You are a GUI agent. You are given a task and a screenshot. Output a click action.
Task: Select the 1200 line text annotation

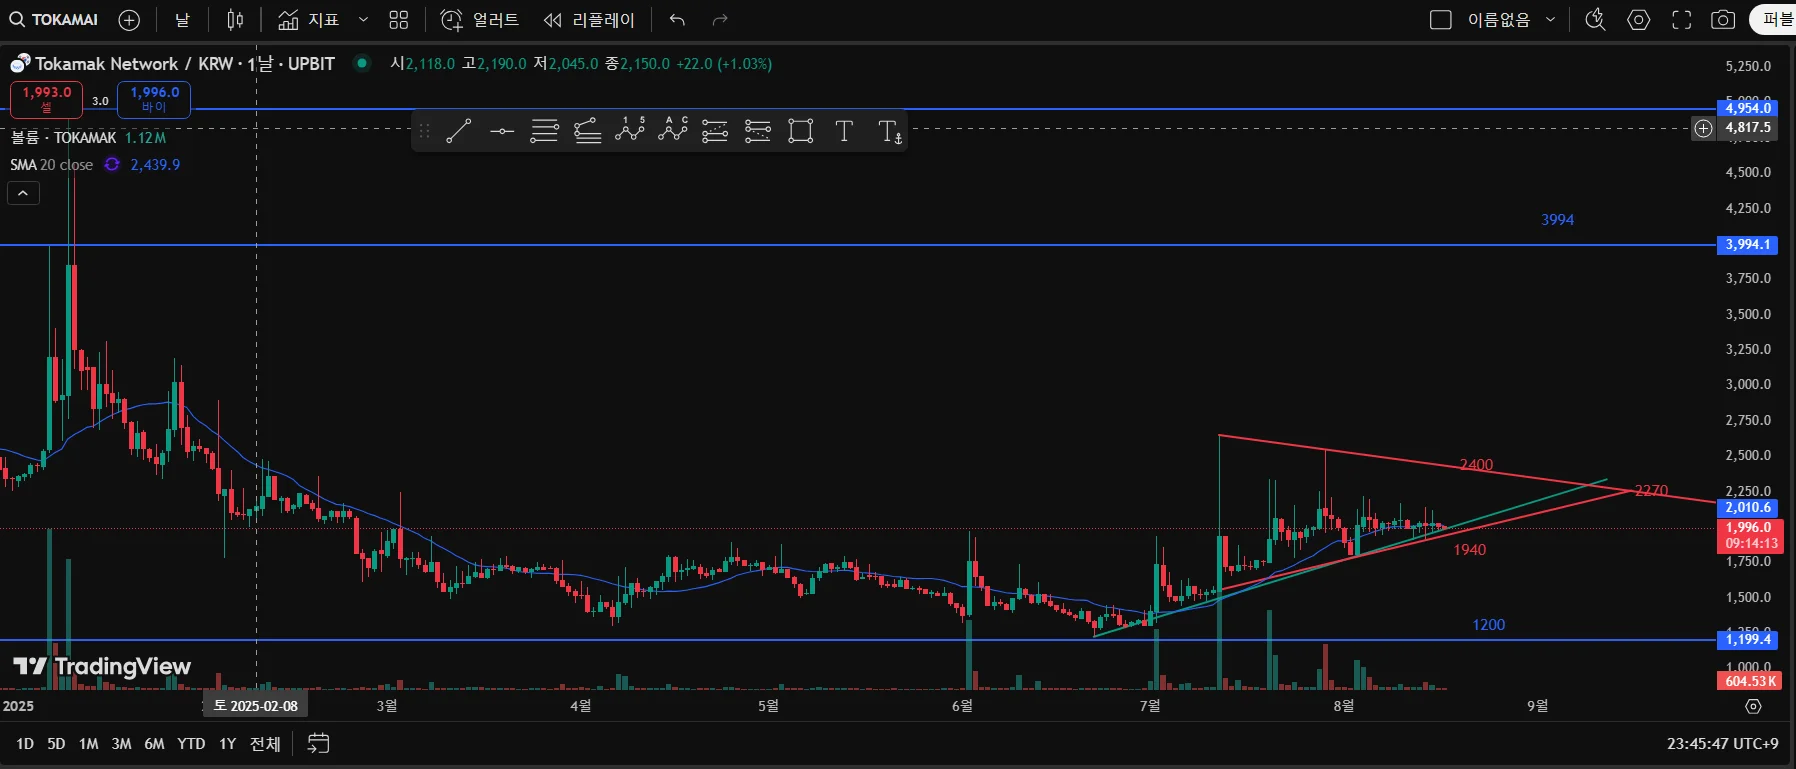click(x=1488, y=625)
